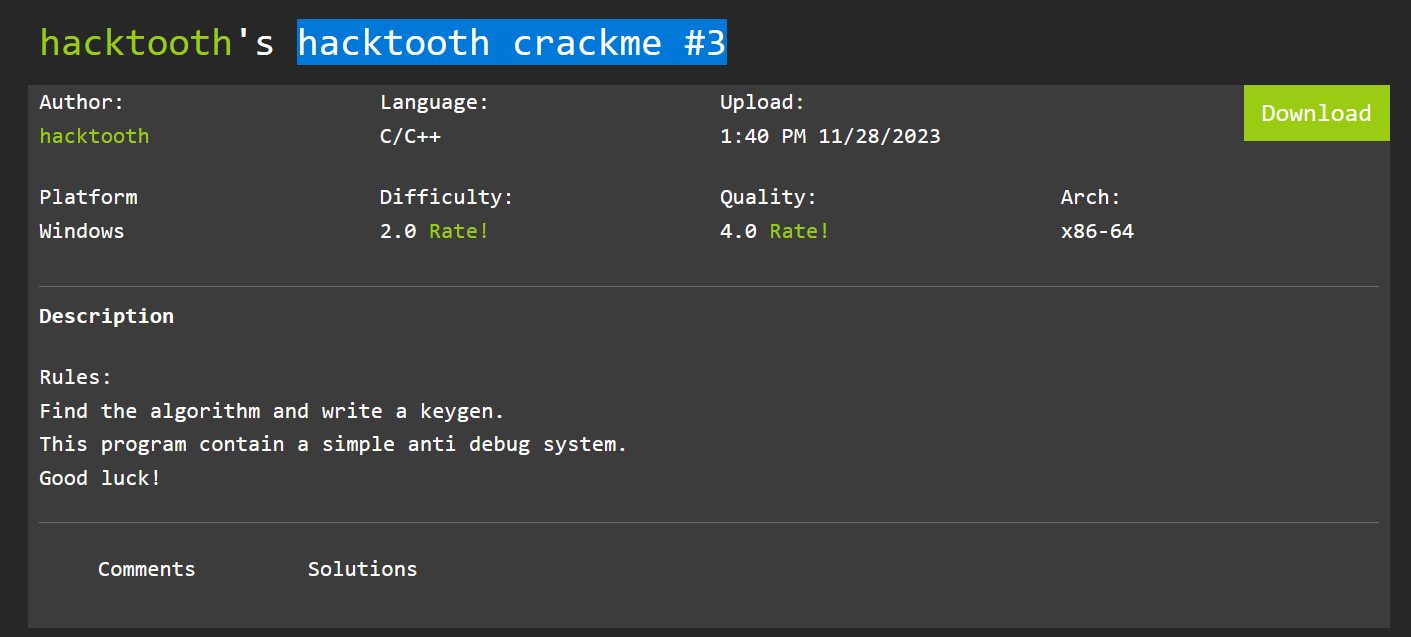
Task: Click the Windows platform value
Action: click(82, 231)
